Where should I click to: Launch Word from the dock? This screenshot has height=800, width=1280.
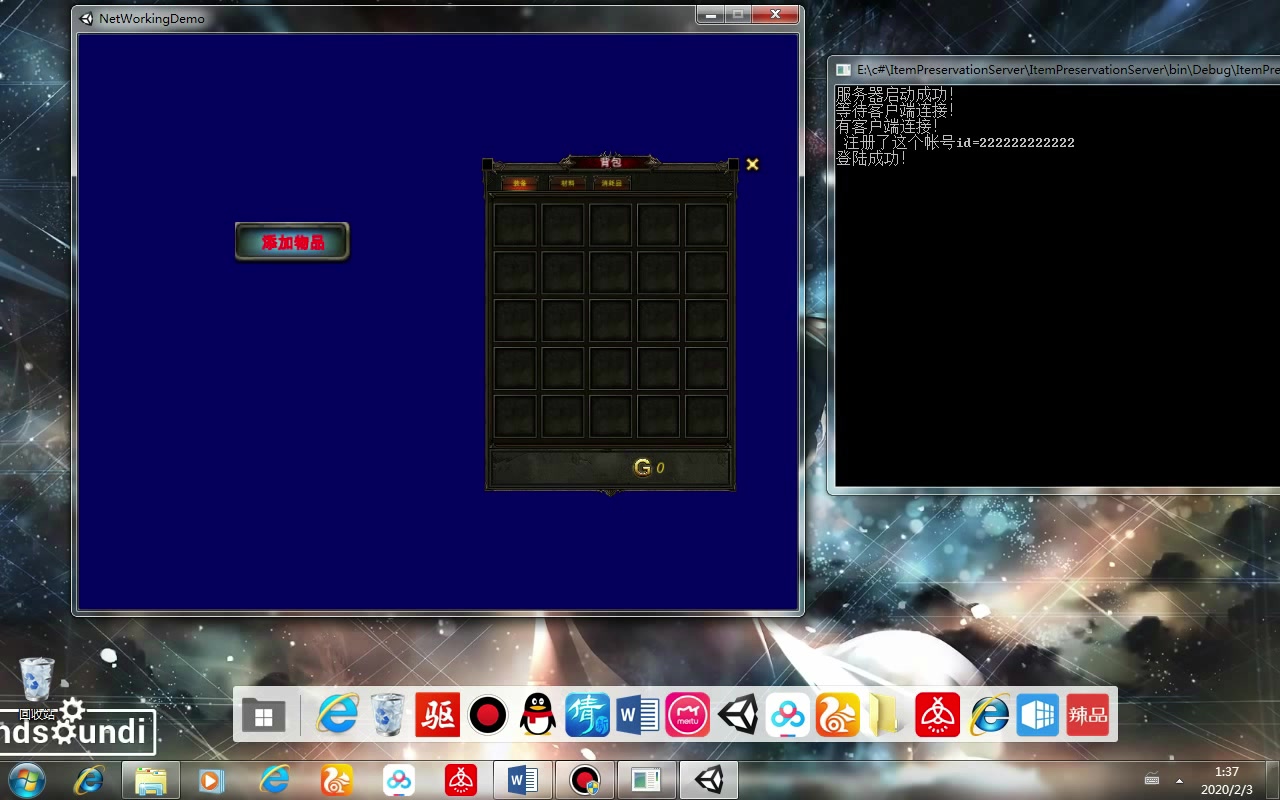pos(638,715)
